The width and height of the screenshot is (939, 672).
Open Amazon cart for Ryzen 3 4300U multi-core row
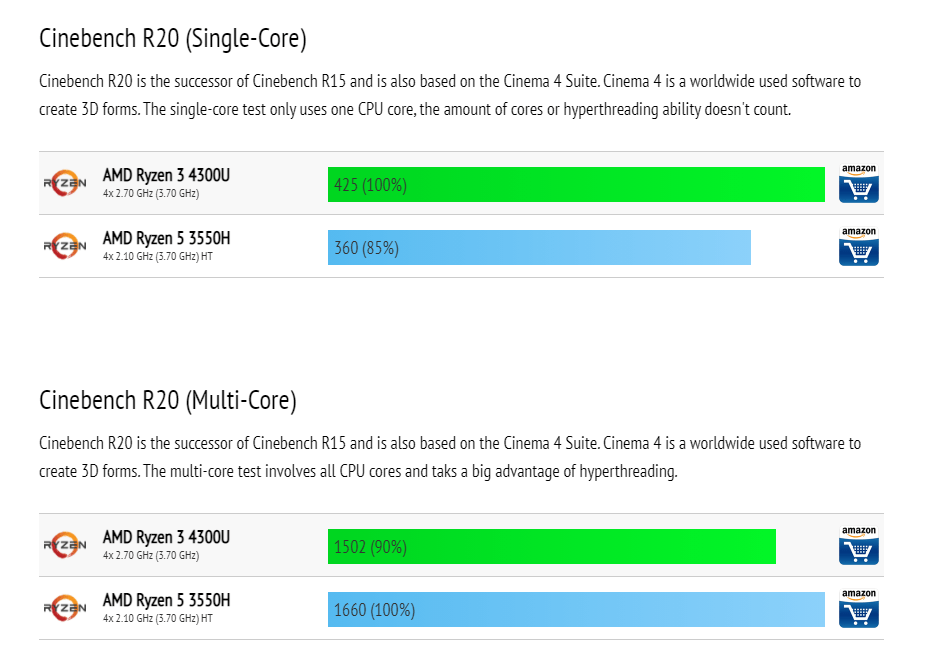(x=858, y=547)
